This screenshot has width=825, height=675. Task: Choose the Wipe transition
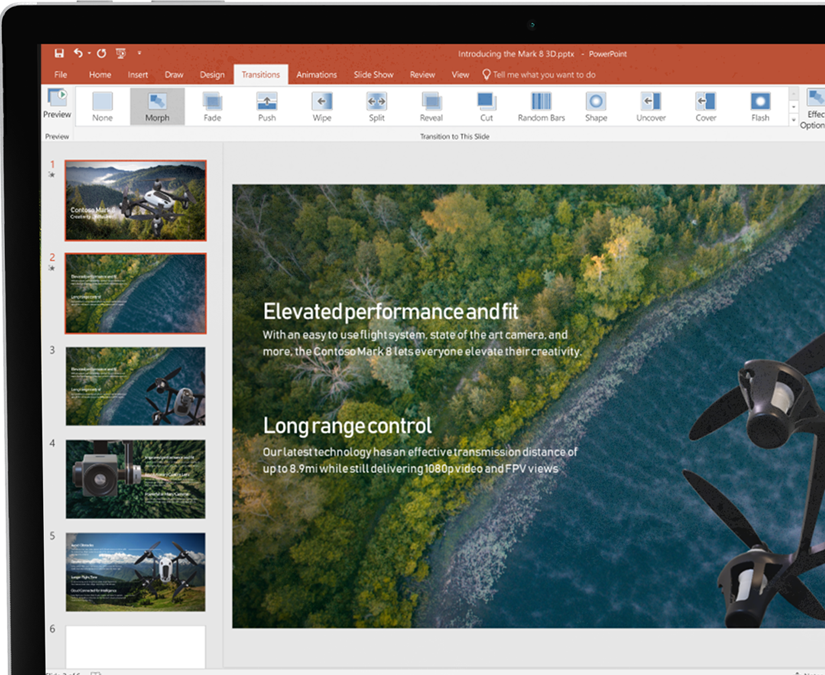click(x=322, y=107)
